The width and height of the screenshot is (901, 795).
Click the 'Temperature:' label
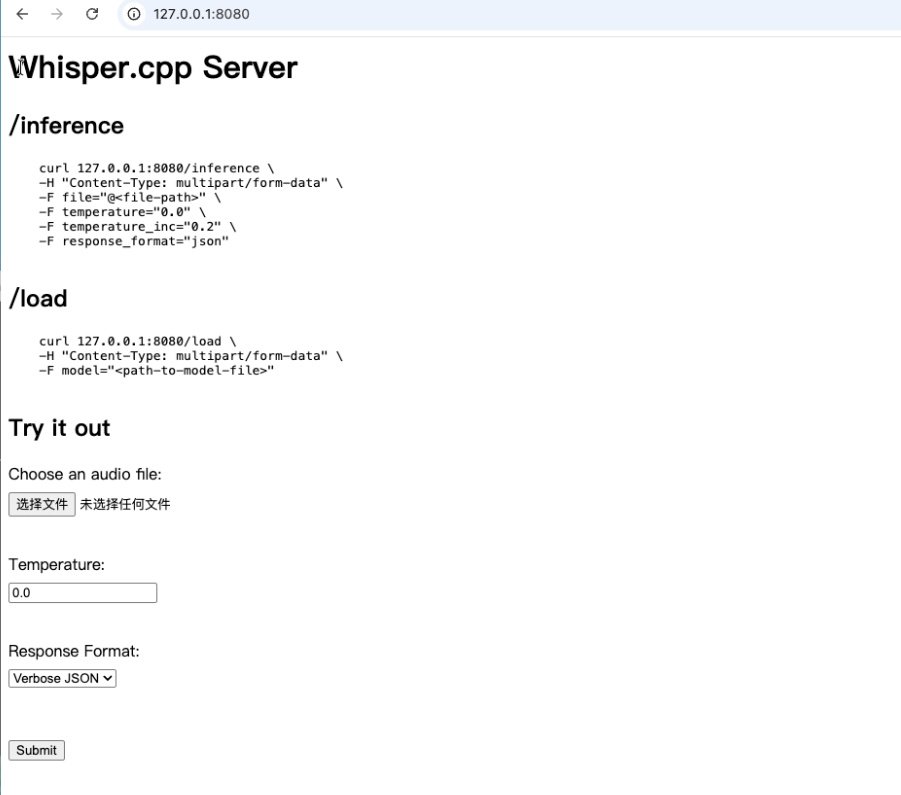(56, 565)
